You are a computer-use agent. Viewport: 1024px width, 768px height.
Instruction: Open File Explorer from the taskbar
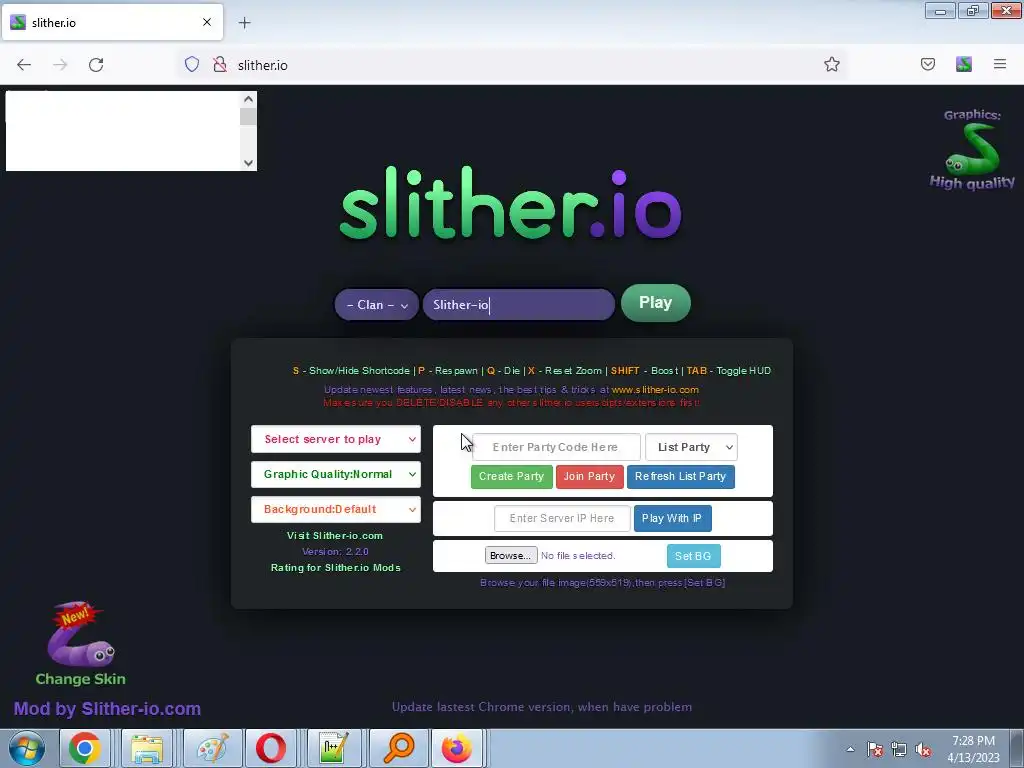coord(147,748)
